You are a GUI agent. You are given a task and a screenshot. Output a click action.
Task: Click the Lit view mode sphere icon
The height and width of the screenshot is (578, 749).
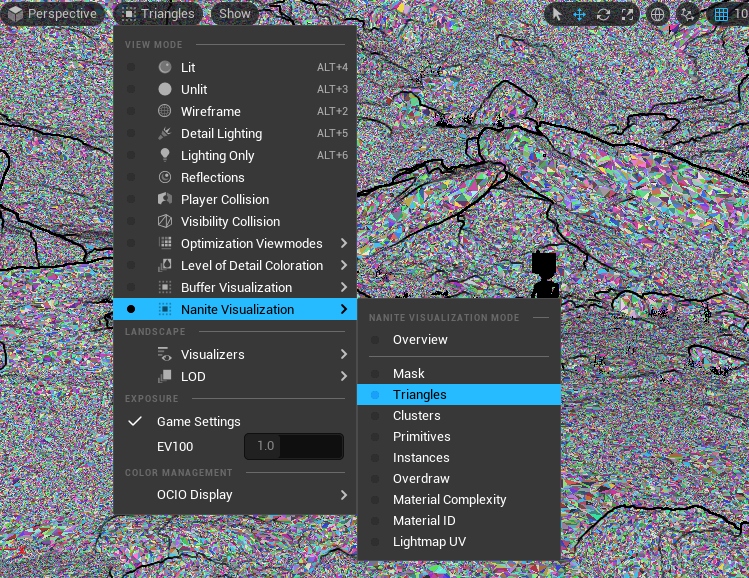(x=165, y=67)
